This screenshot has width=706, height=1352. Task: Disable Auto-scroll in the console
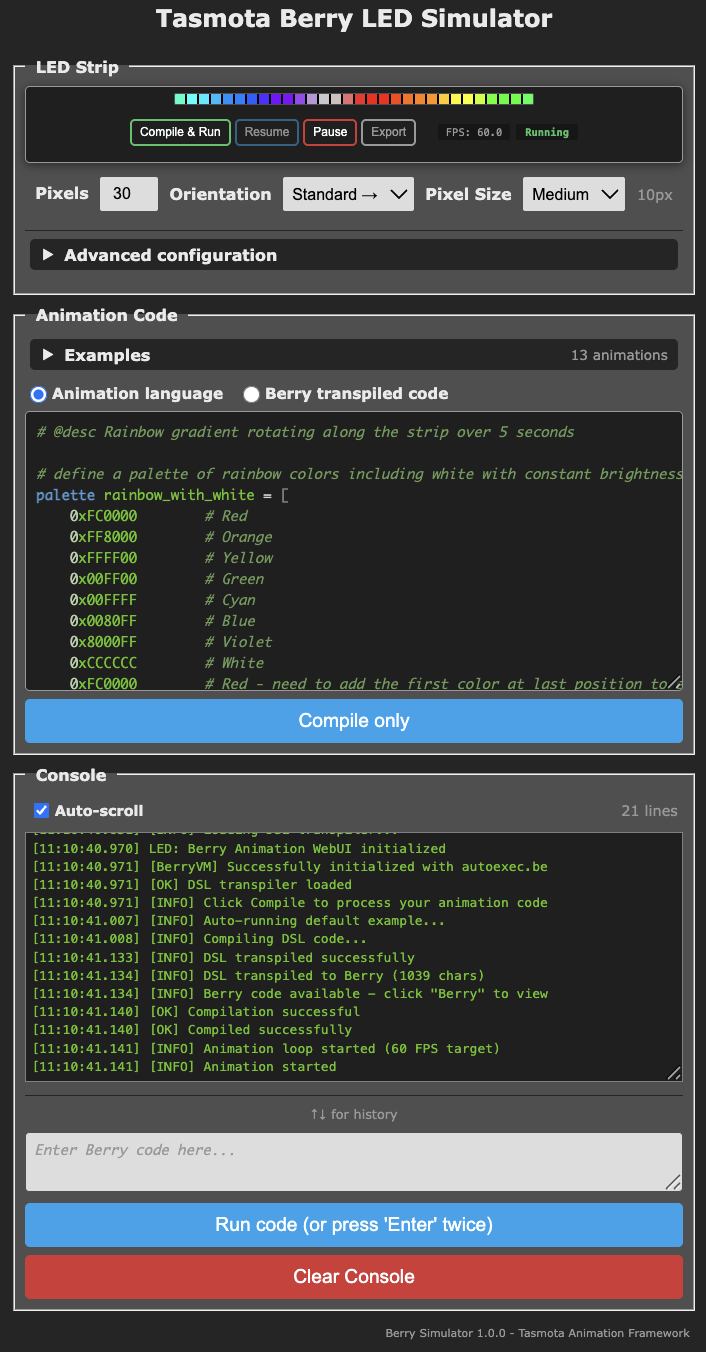[41, 810]
